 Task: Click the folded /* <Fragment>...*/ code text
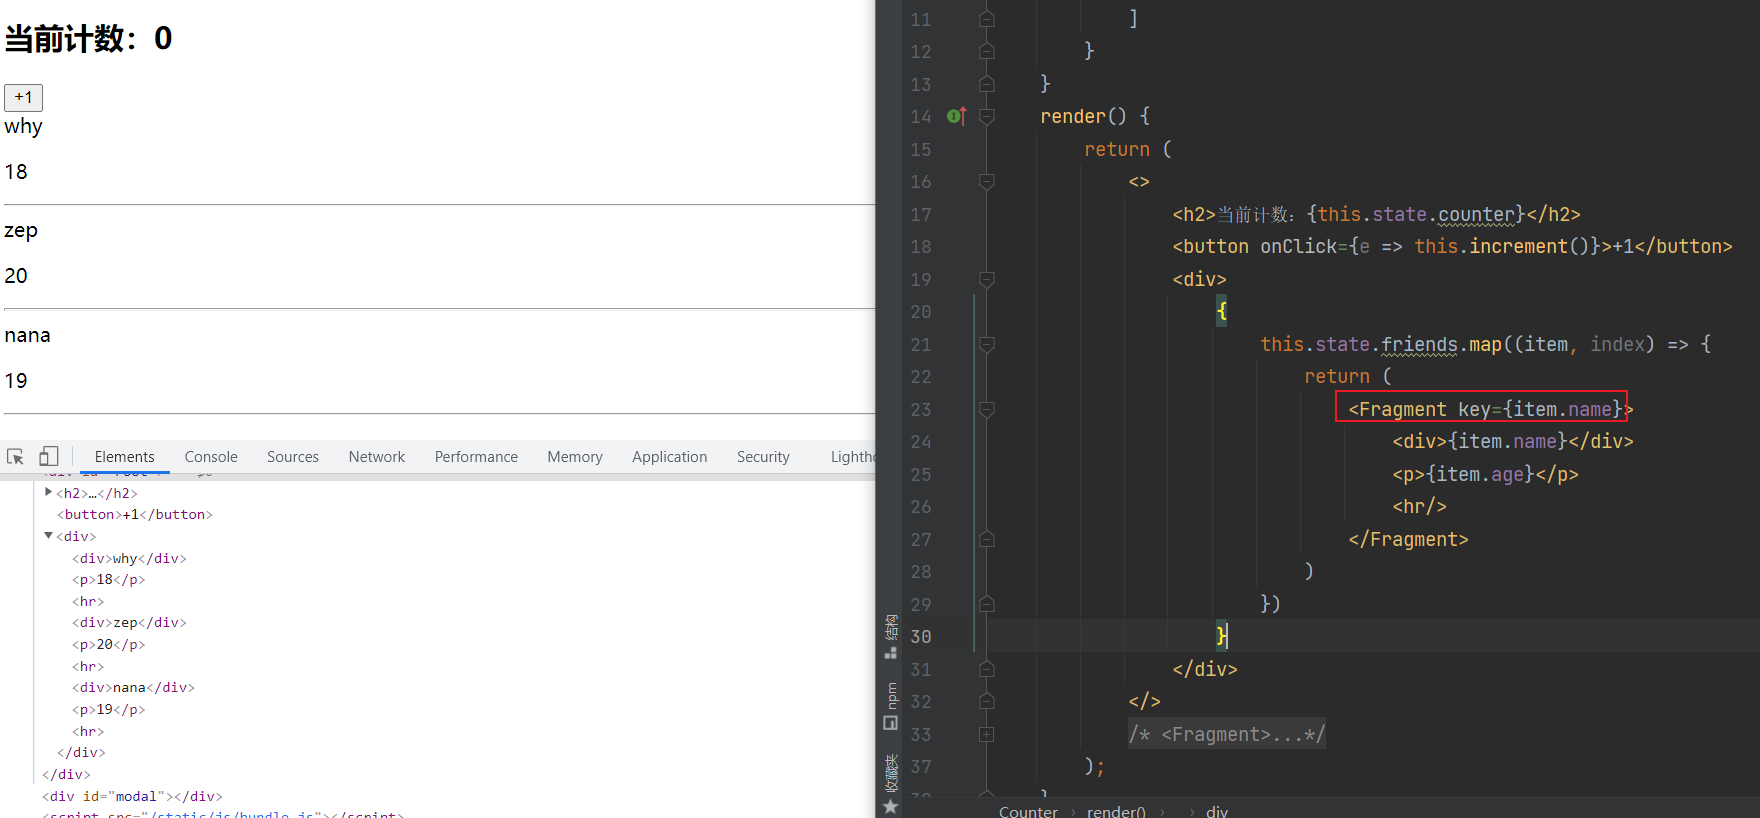pyautogui.click(x=1227, y=734)
